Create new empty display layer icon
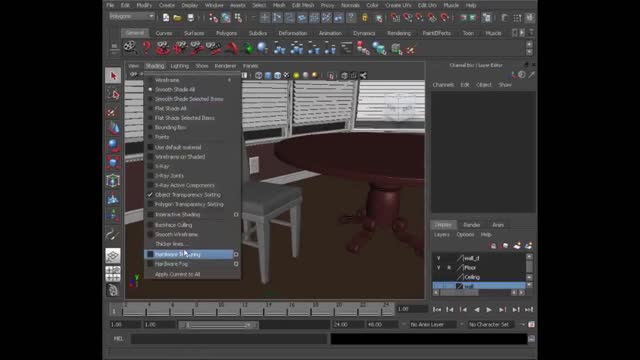 pyautogui.click(x=517, y=245)
